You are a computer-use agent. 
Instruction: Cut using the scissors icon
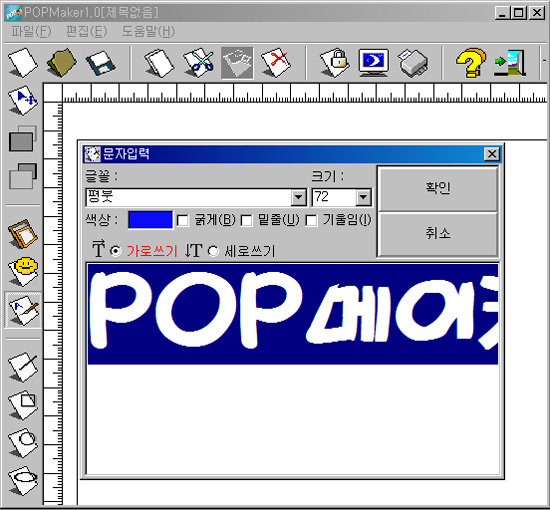point(198,63)
